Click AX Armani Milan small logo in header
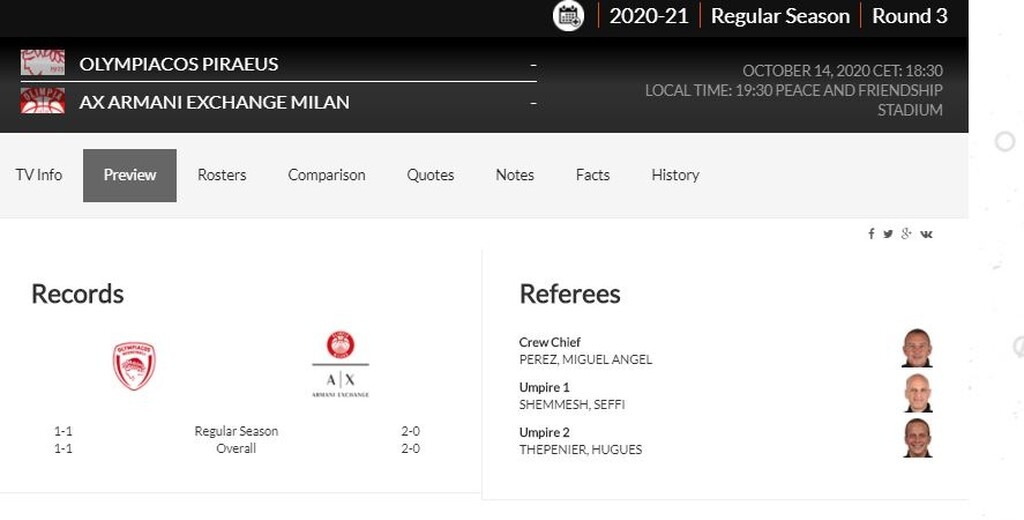Image resolution: width=1024 pixels, height=520 pixels. point(42,101)
